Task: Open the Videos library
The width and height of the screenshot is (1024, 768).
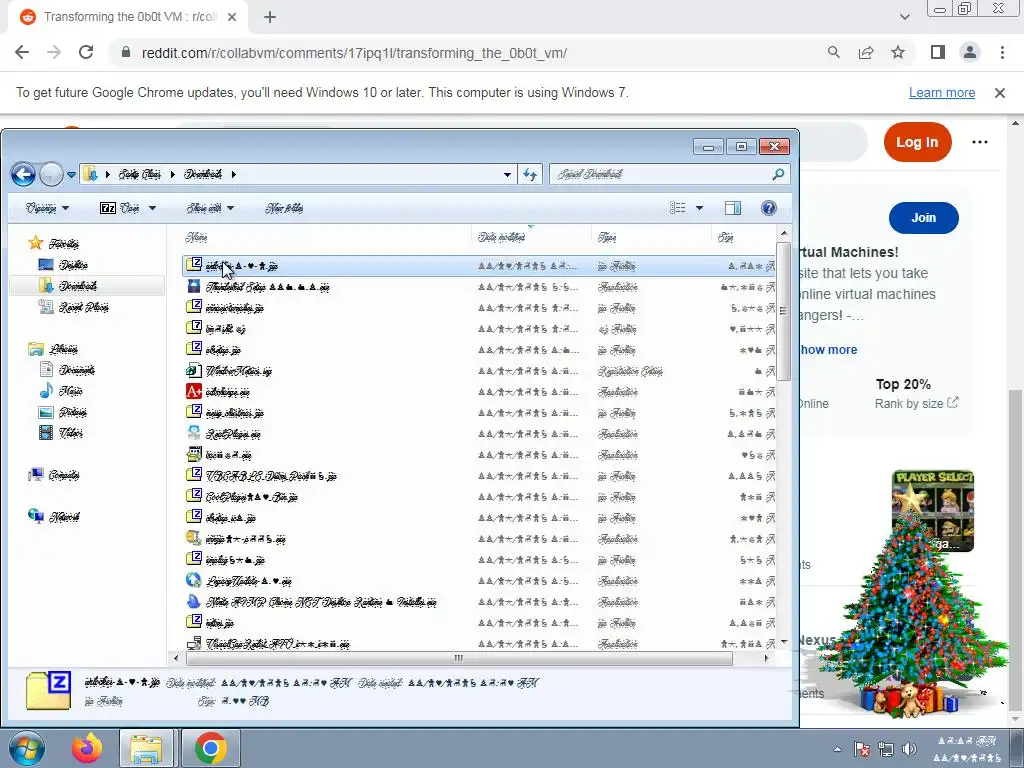Action: click(x=61, y=432)
